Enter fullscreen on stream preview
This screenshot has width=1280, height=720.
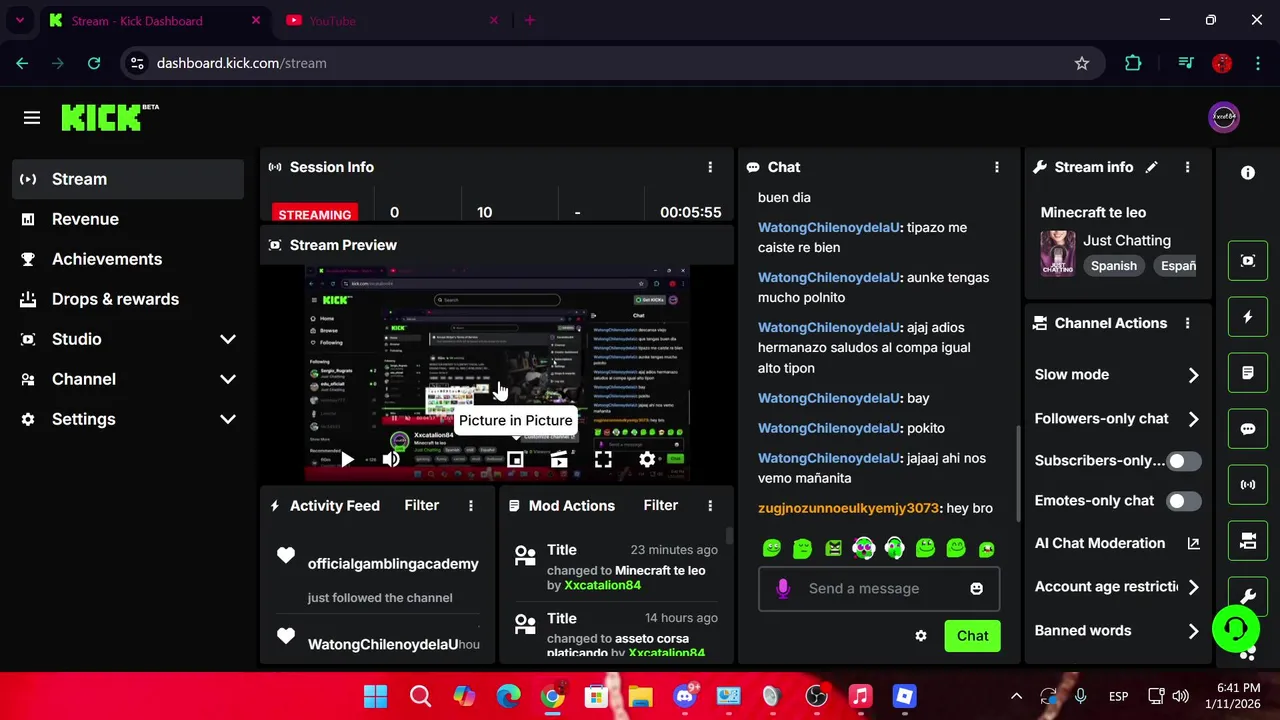point(603,460)
